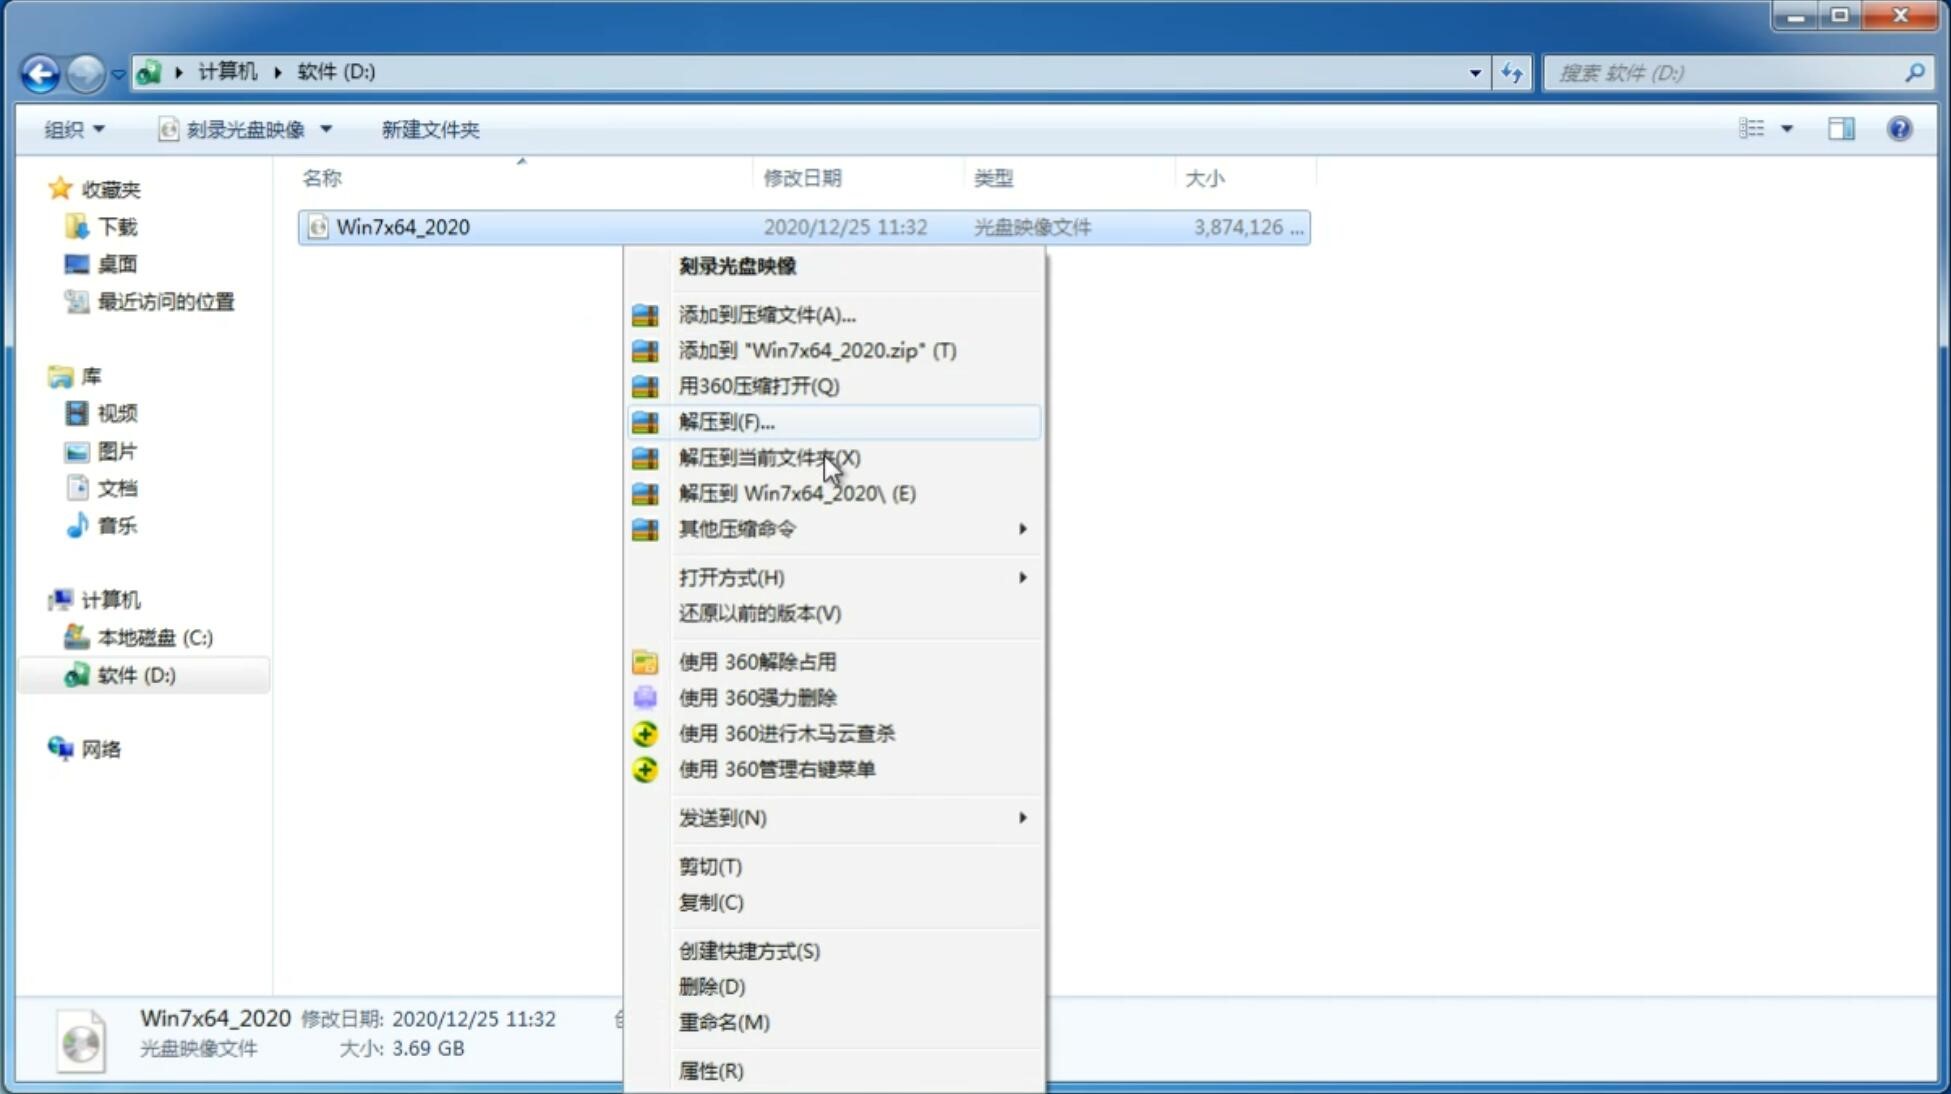Click 使用360解除占用 icon
Screen dimensions: 1951x1094
643,661
